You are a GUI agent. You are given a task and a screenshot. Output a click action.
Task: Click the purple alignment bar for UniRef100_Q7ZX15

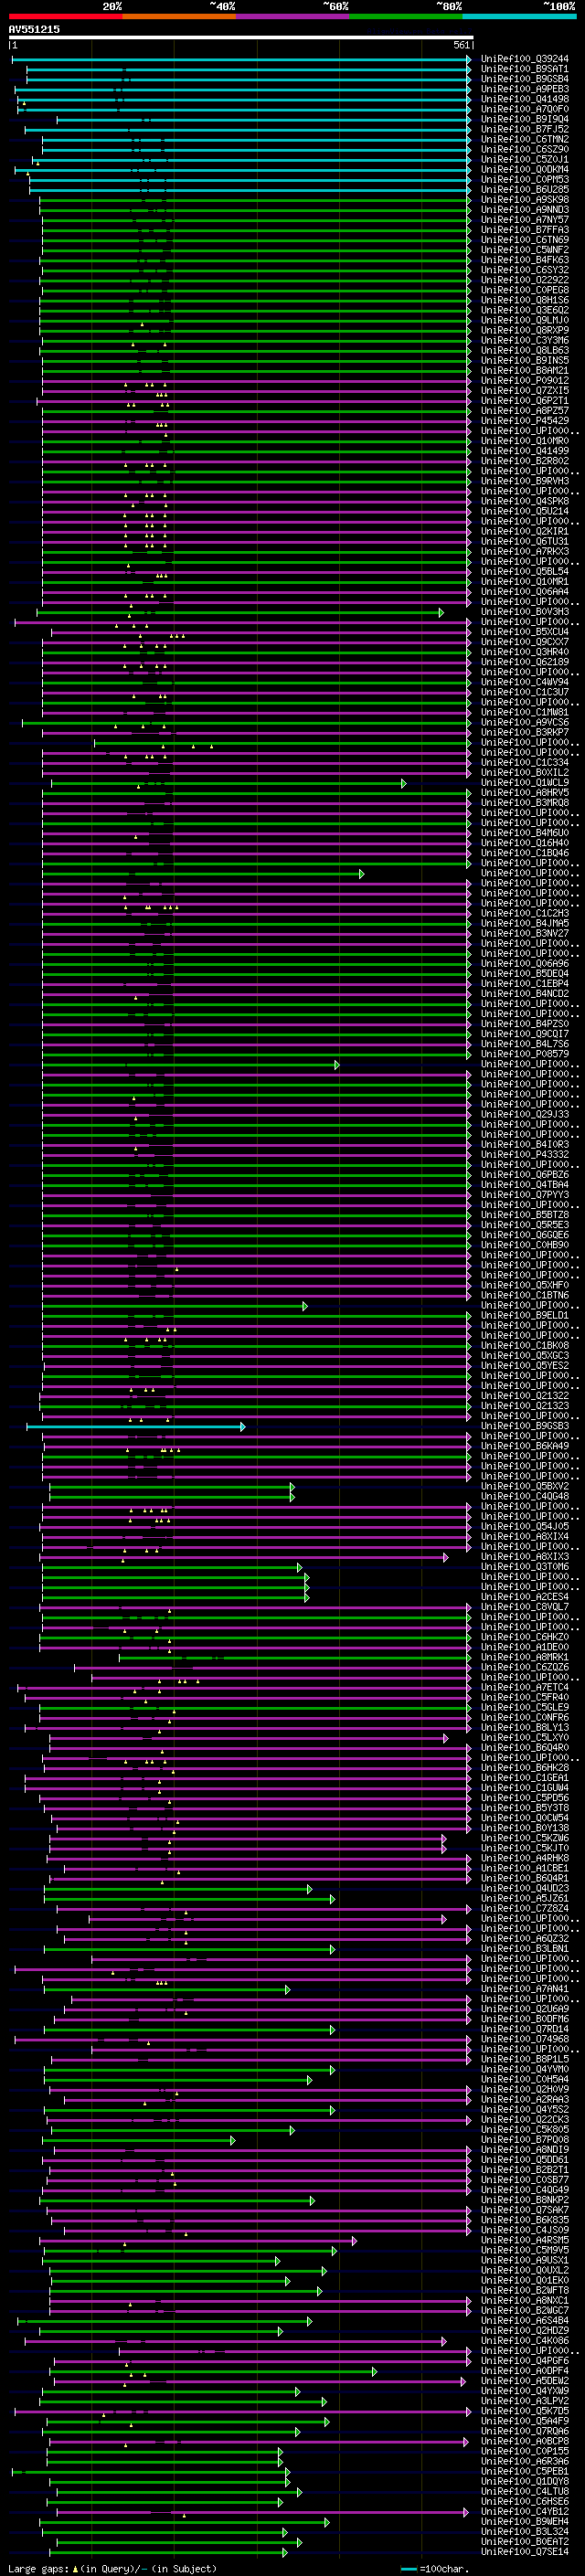point(256,391)
